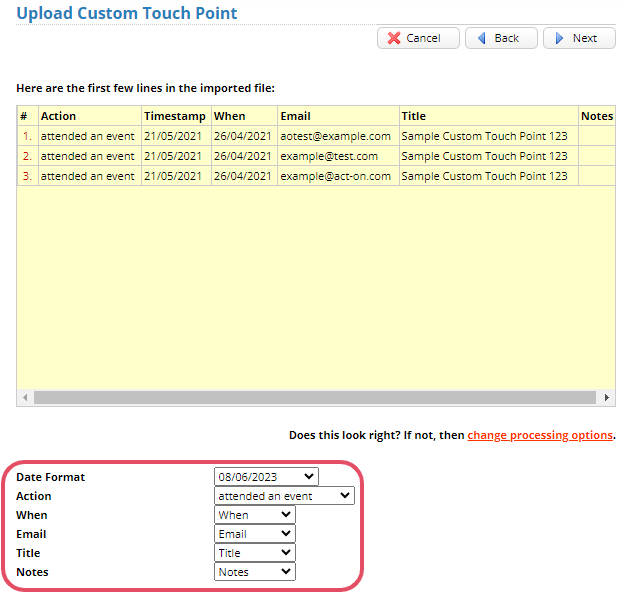620x595 pixels.
Task: Click row number 2 in the preview table
Action: [27, 156]
